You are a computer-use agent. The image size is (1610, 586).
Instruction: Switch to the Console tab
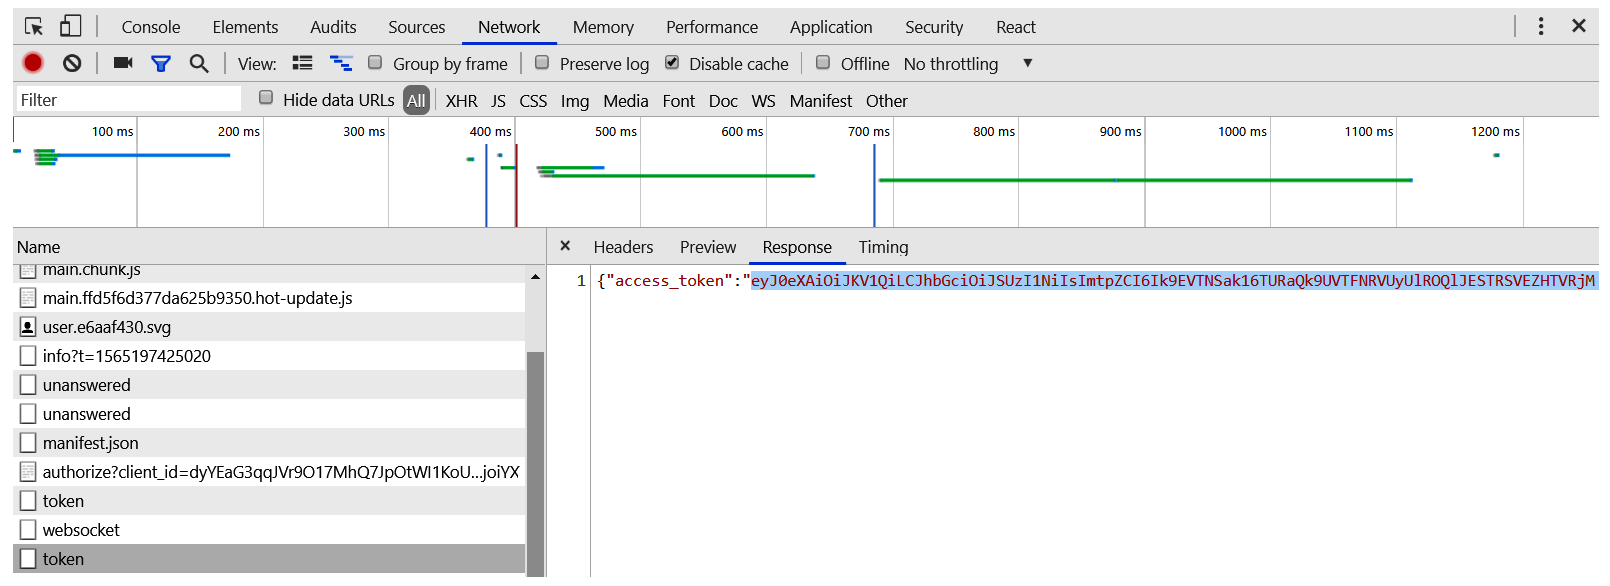point(151,27)
